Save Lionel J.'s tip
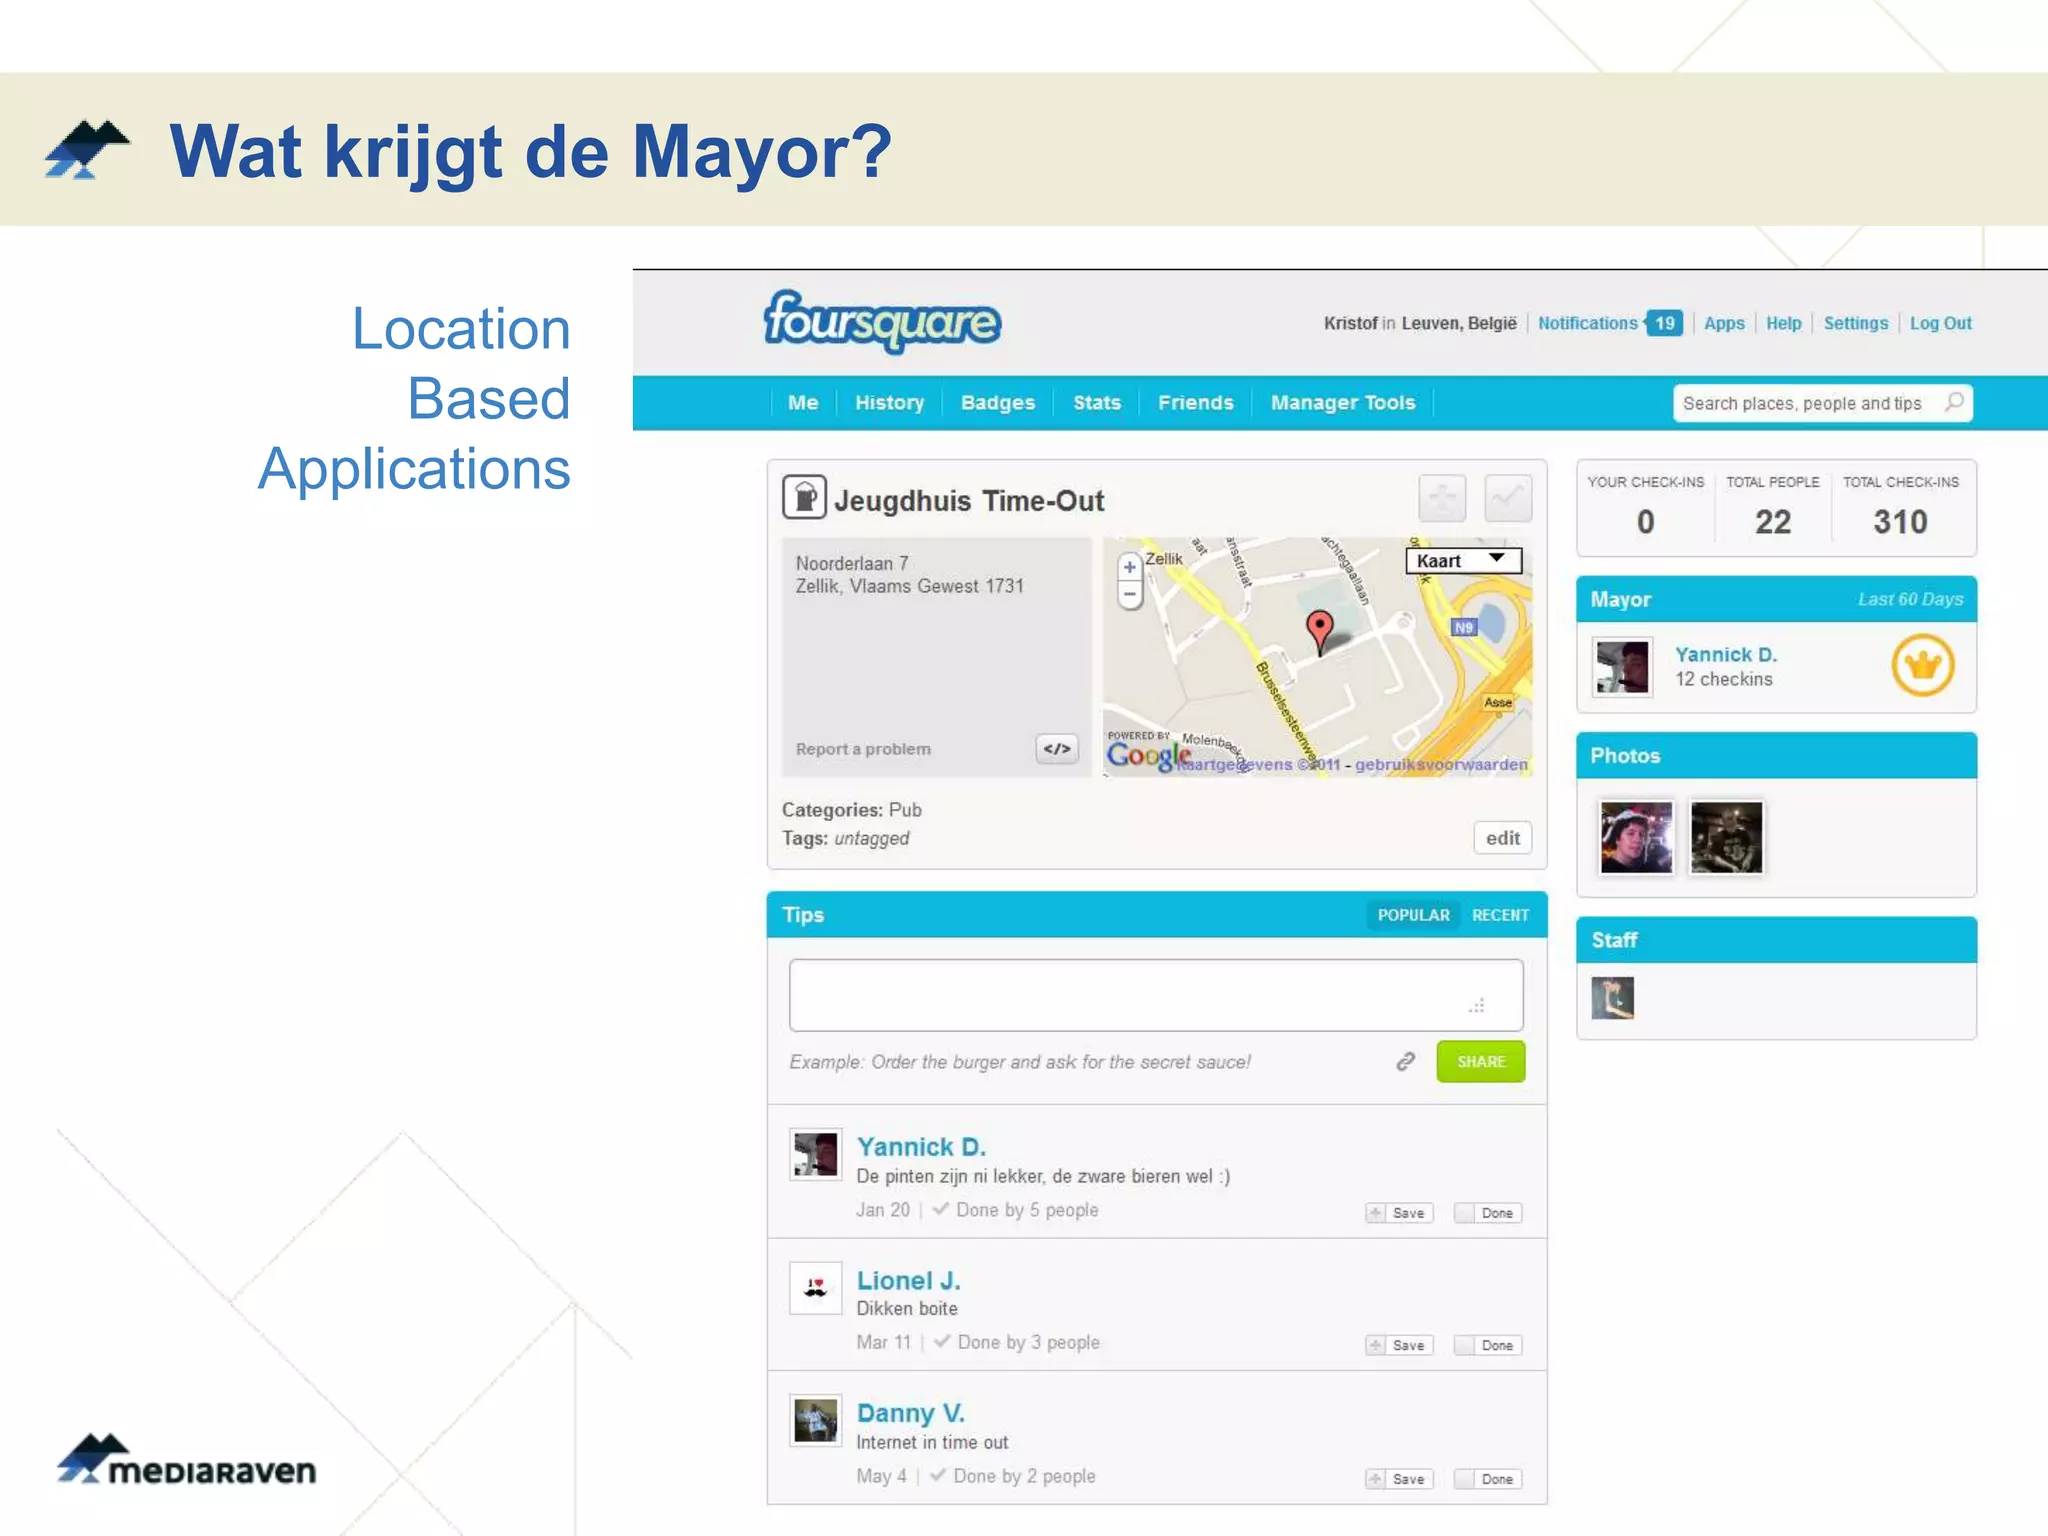Image resolution: width=2048 pixels, height=1536 pixels. [1399, 1345]
